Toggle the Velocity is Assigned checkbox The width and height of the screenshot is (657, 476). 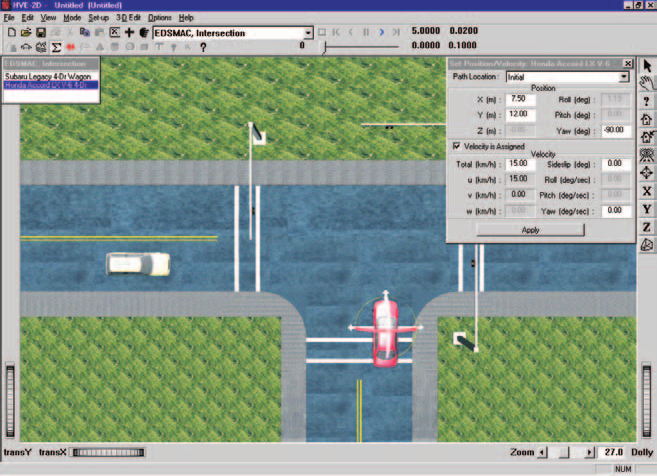[457, 146]
